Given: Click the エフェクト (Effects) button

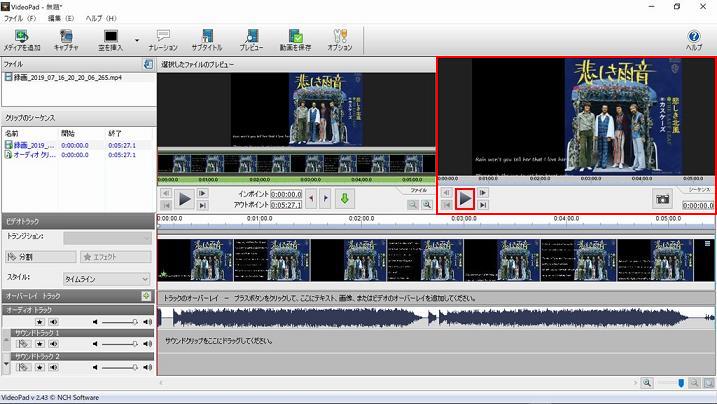Looking at the screenshot, I should point(116,257).
